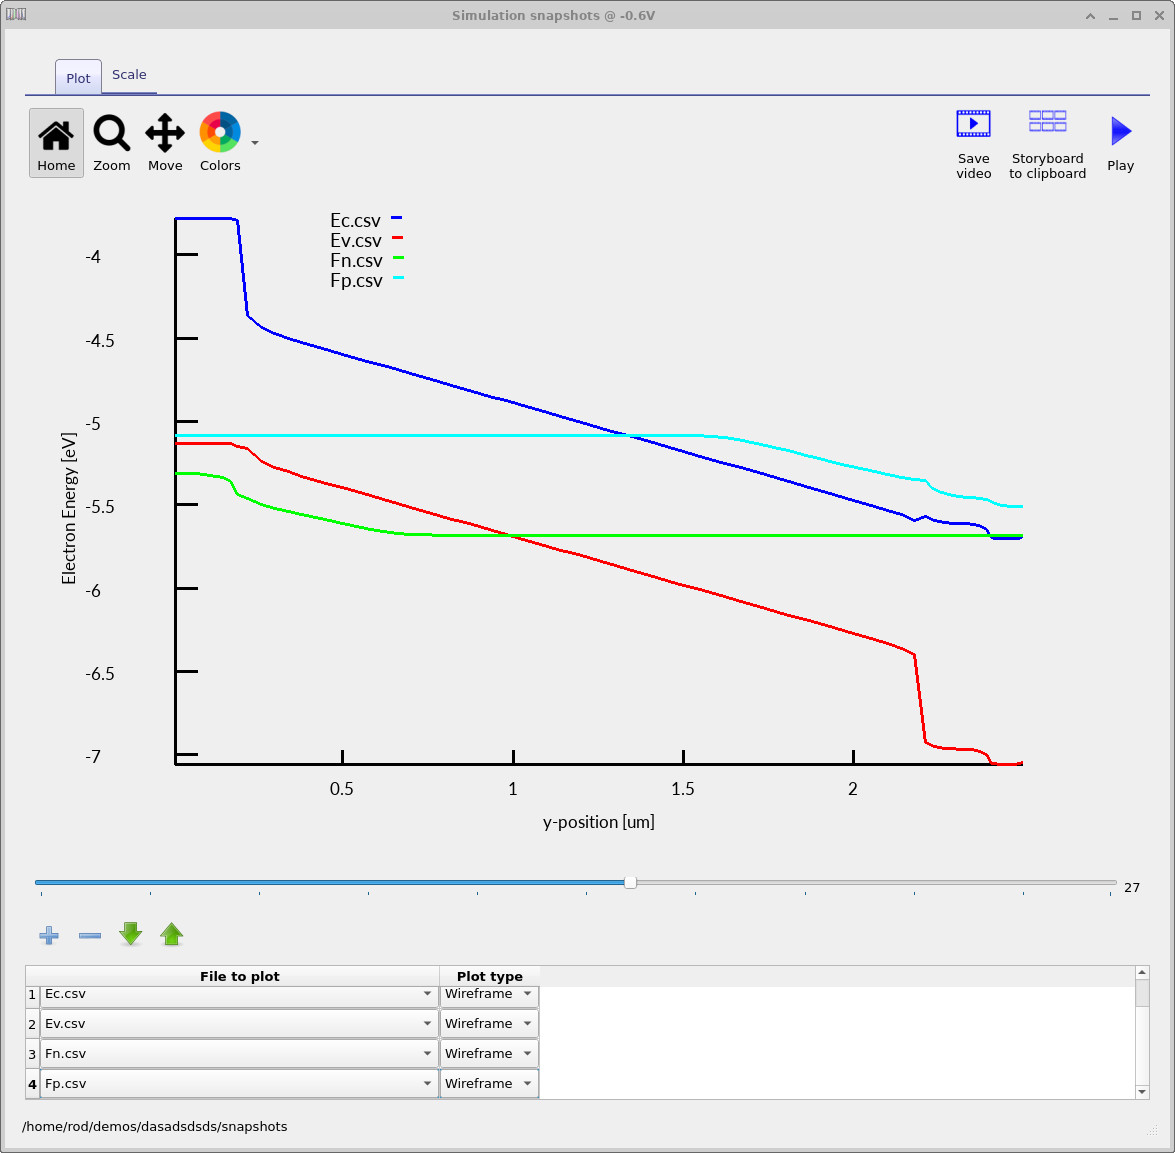Click the snapshots path in status bar
The image size is (1175, 1153).
(154, 1127)
